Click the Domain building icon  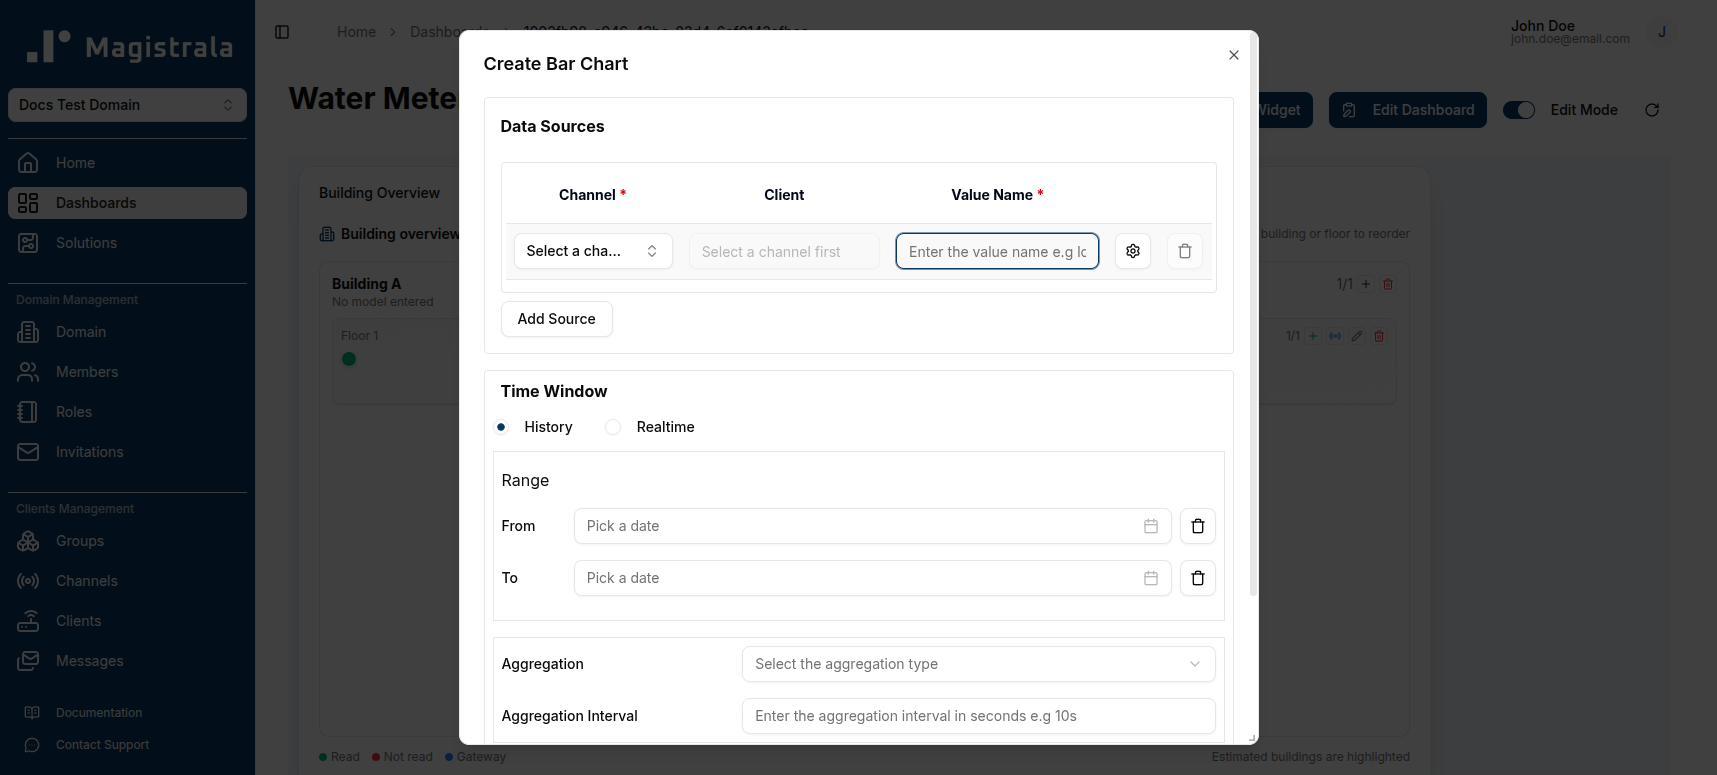[x=28, y=332]
